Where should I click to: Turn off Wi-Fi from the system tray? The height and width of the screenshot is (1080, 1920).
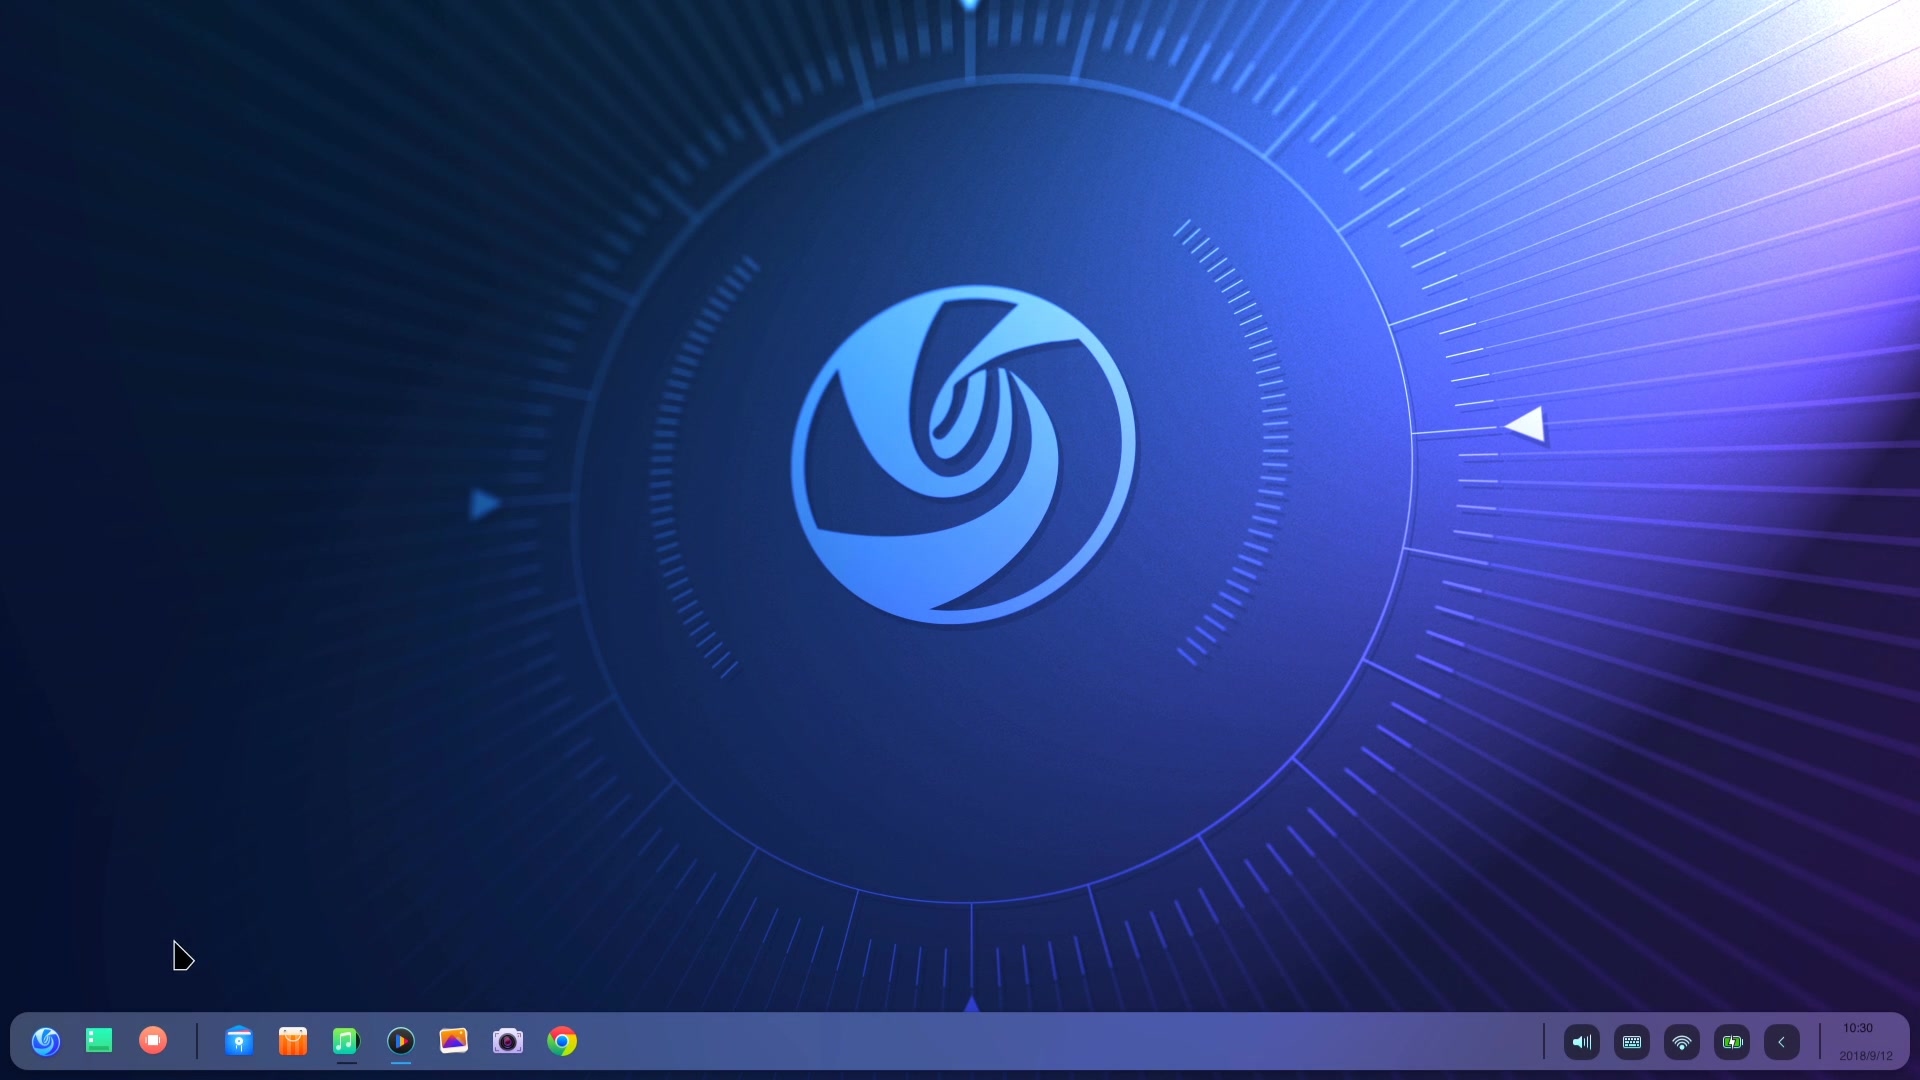pyautogui.click(x=1683, y=1042)
